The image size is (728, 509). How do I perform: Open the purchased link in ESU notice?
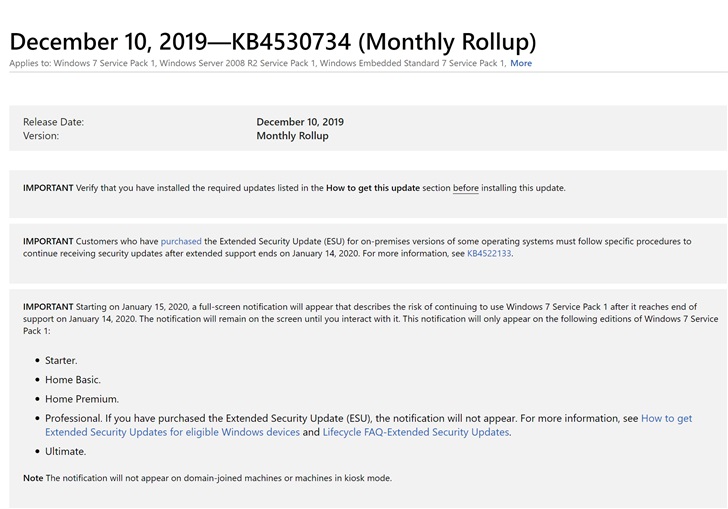pyautogui.click(x=181, y=241)
